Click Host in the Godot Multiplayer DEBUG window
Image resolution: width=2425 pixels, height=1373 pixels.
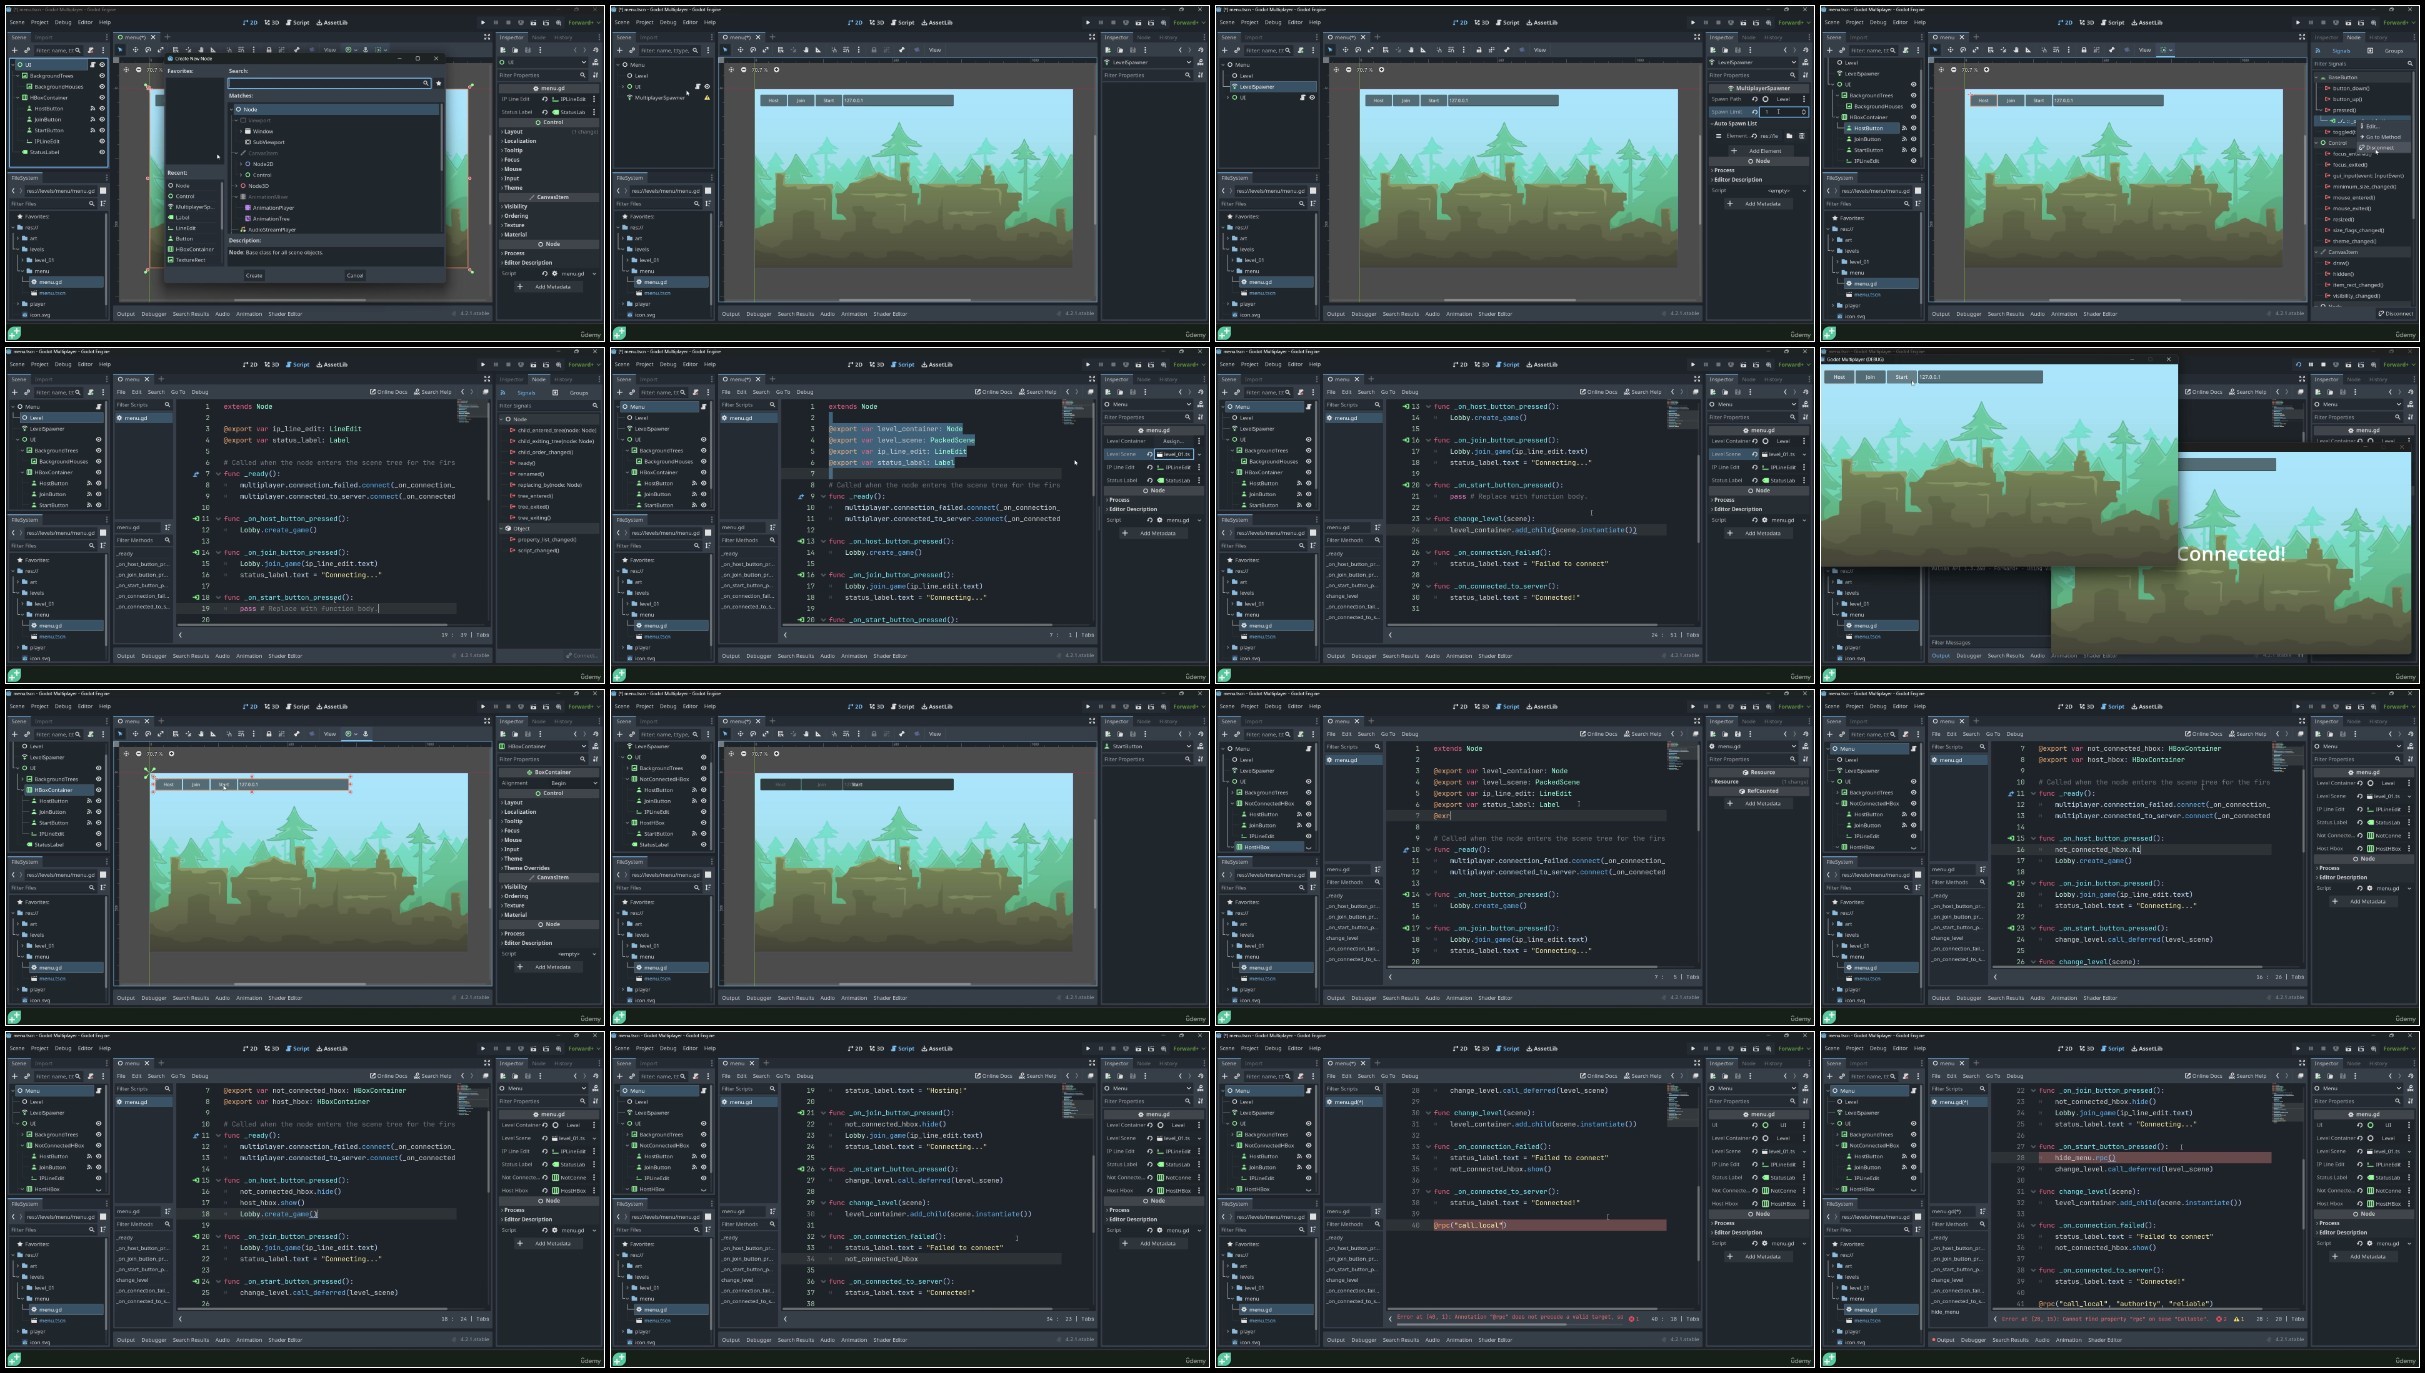[x=1839, y=377]
